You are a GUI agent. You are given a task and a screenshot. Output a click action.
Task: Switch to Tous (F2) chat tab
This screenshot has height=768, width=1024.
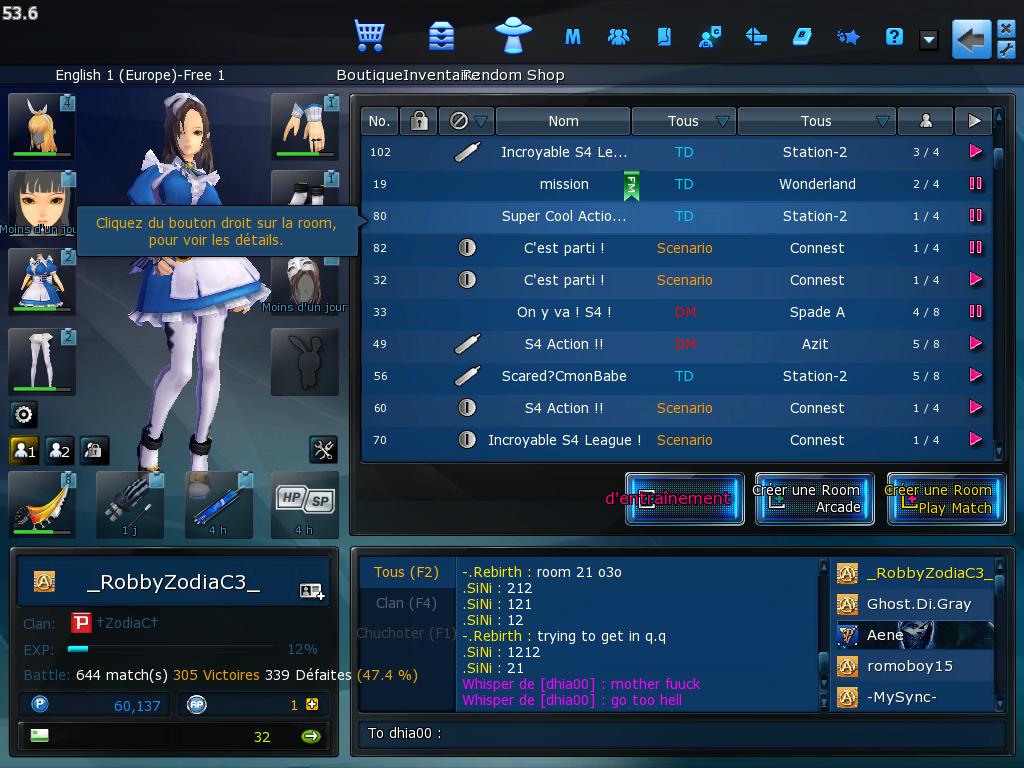[x=406, y=573]
